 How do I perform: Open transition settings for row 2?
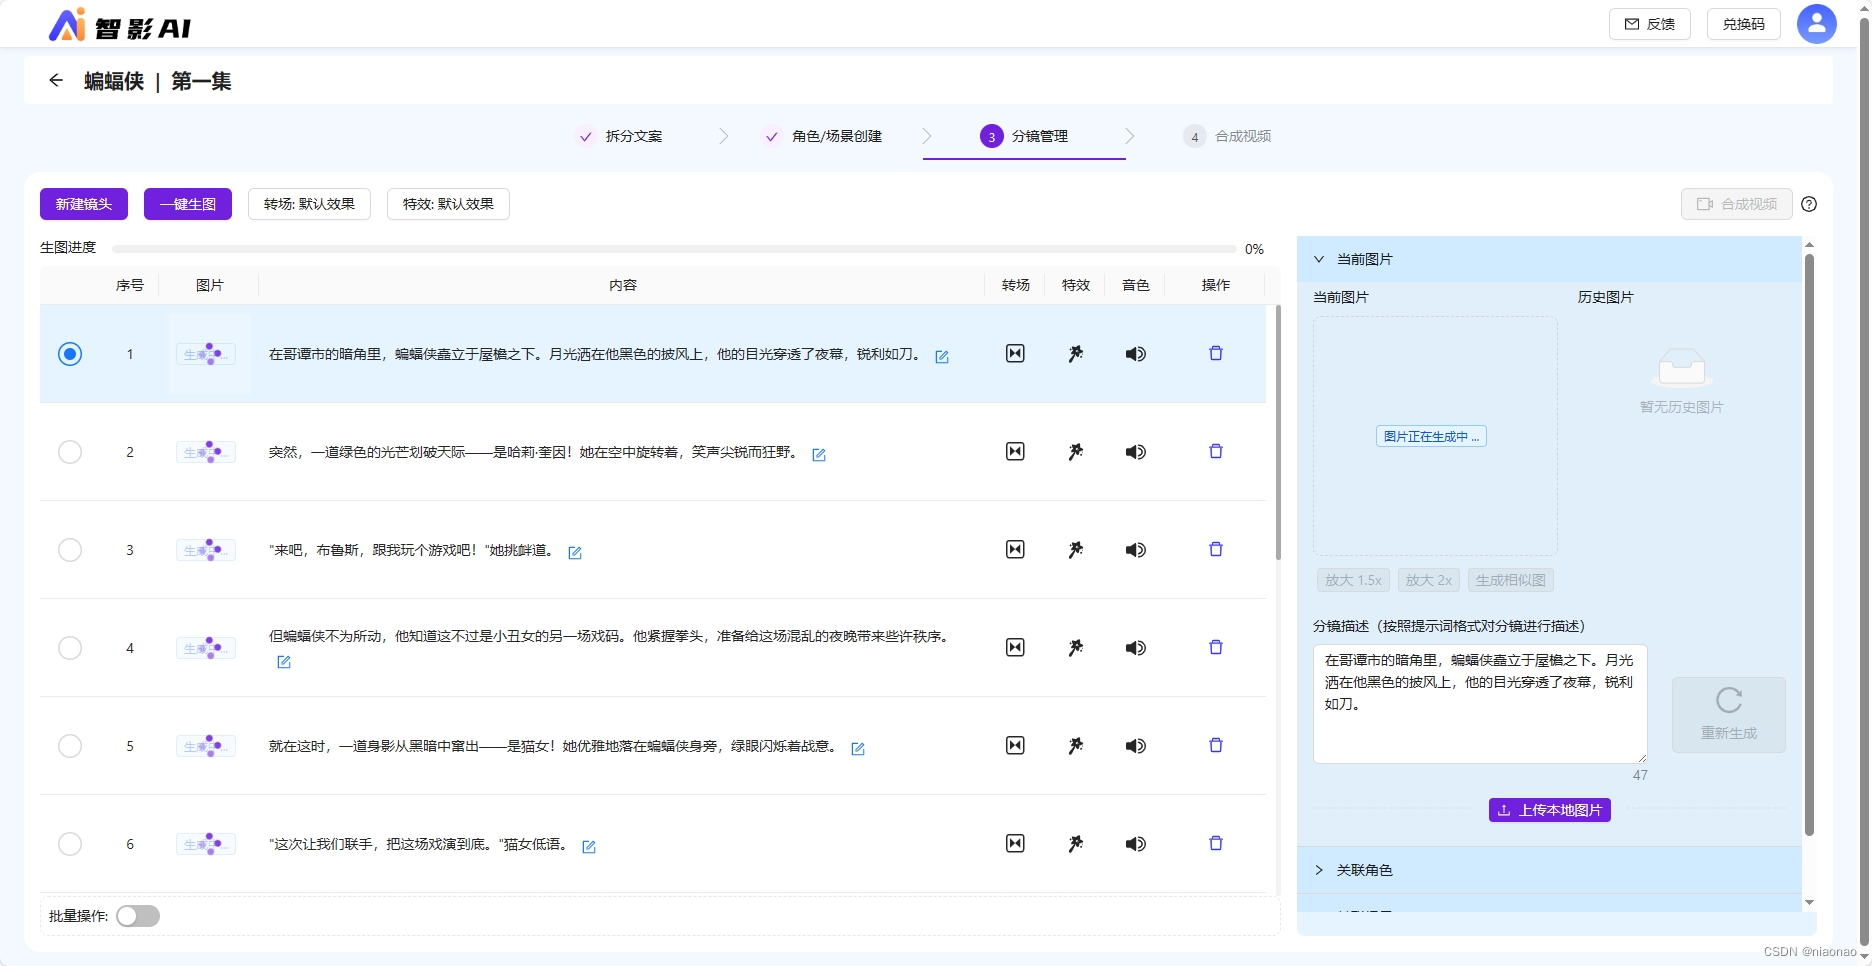point(1015,451)
